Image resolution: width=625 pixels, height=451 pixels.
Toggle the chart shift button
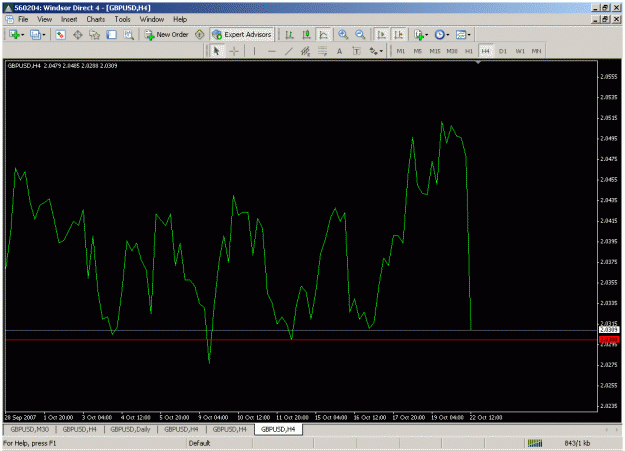tap(398, 35)
